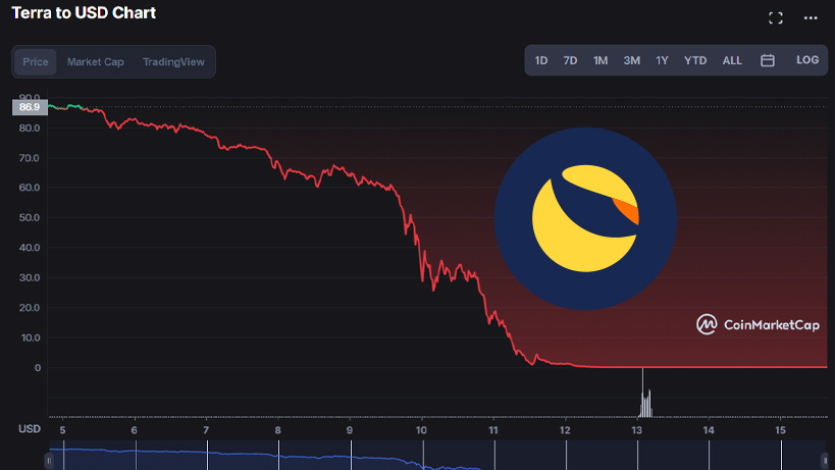Click the 86.9 price label on axis
The image size is (835, 470).
pyautogui.click(x=30, y=107)
